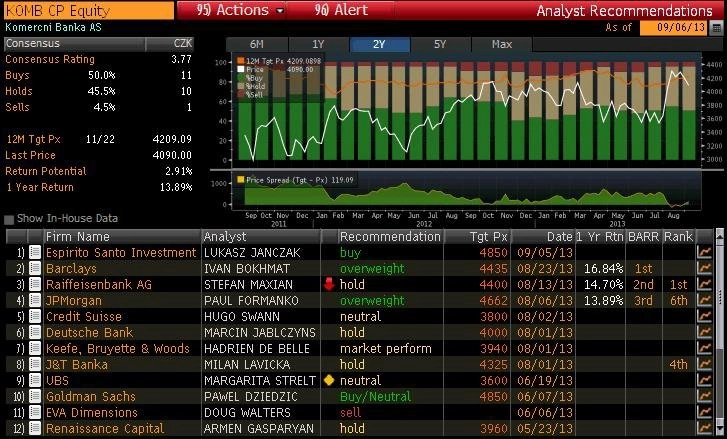This screenshot has width=727, height=439.
Task: Select the 1Y chart range tab
Action: coord(318,44)
